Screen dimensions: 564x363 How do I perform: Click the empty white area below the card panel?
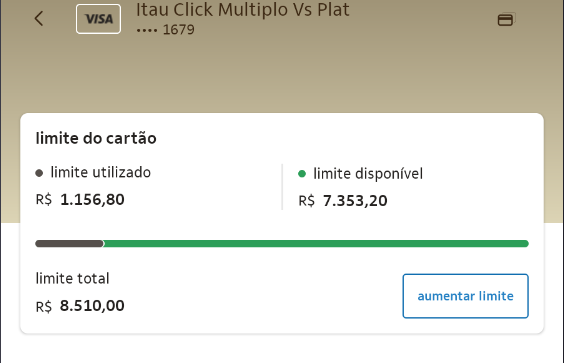(x=282, y=350)
